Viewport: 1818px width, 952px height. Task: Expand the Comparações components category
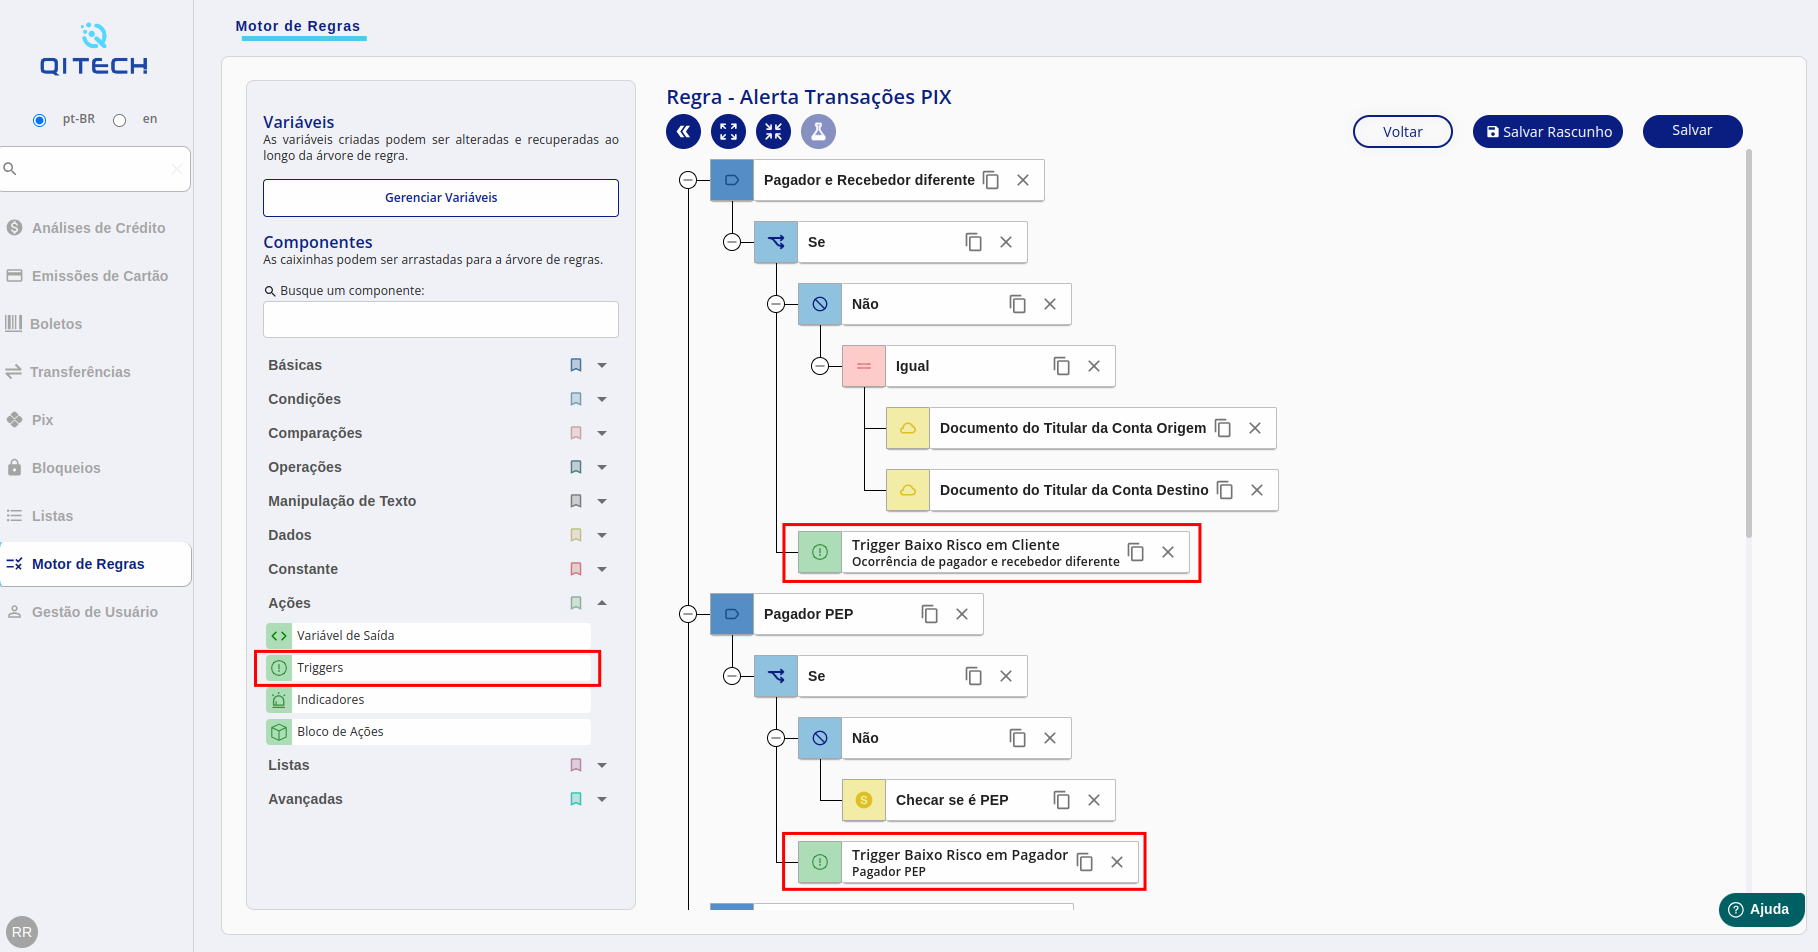pyautogui.click(x=602, y=433)
